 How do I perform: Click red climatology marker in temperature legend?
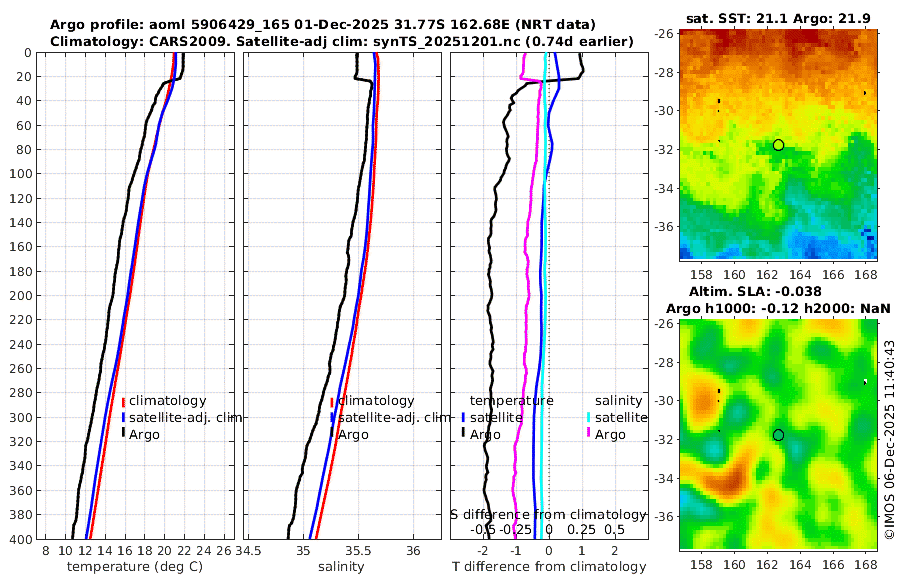123,401
